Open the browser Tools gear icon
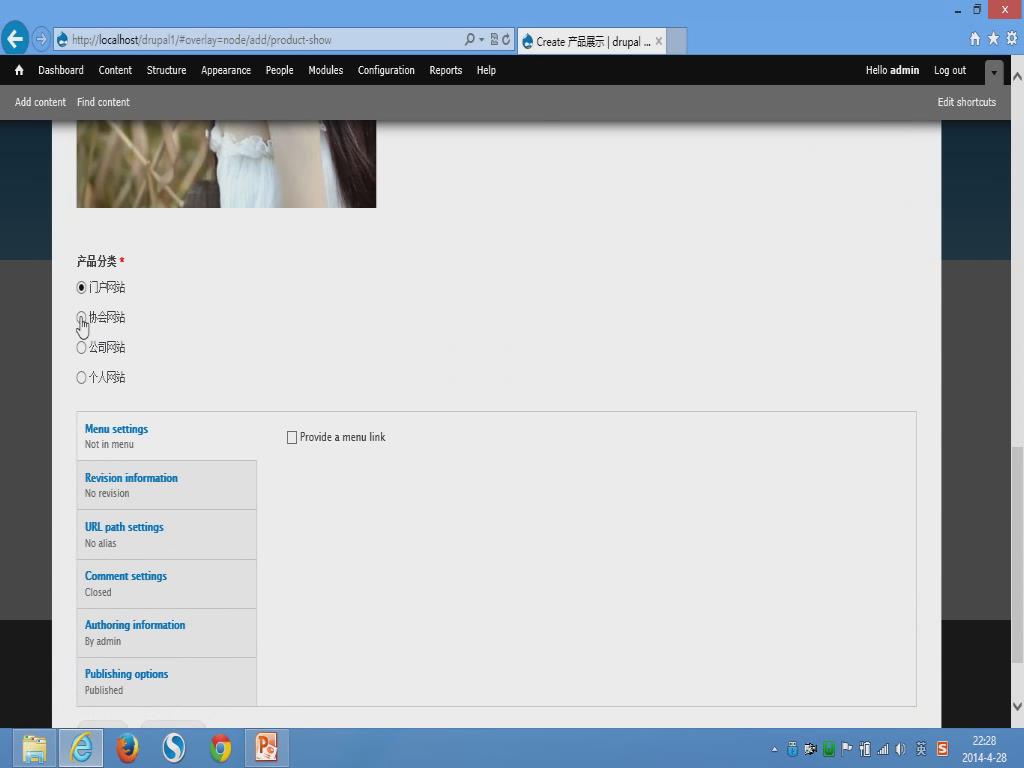Screen dimensions: 1024x768 [x=1012, y=39]
